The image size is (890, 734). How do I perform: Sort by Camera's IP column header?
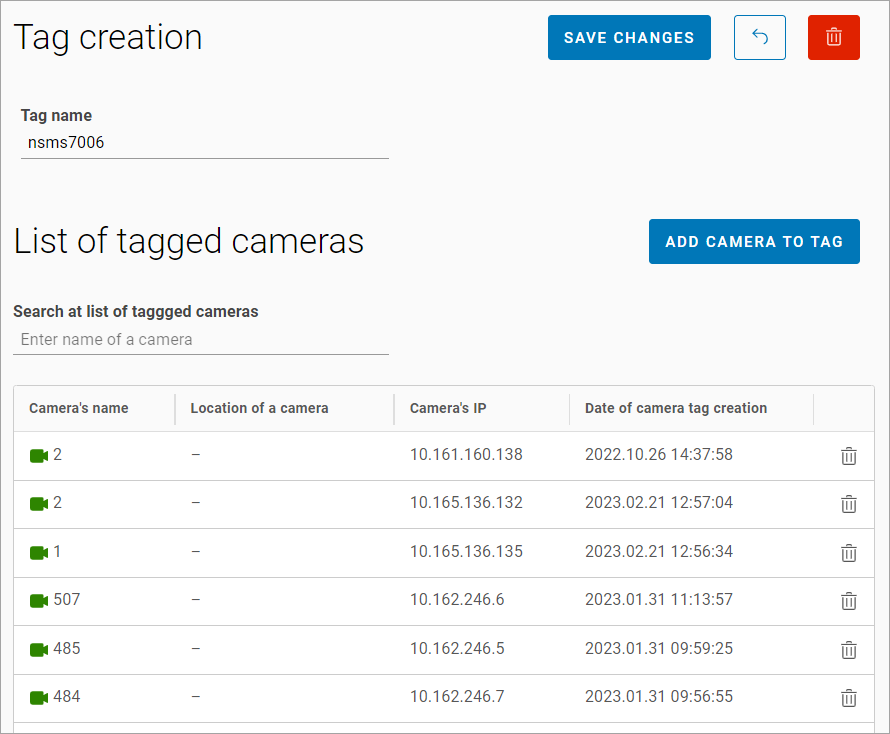click(x=448, y=408)
